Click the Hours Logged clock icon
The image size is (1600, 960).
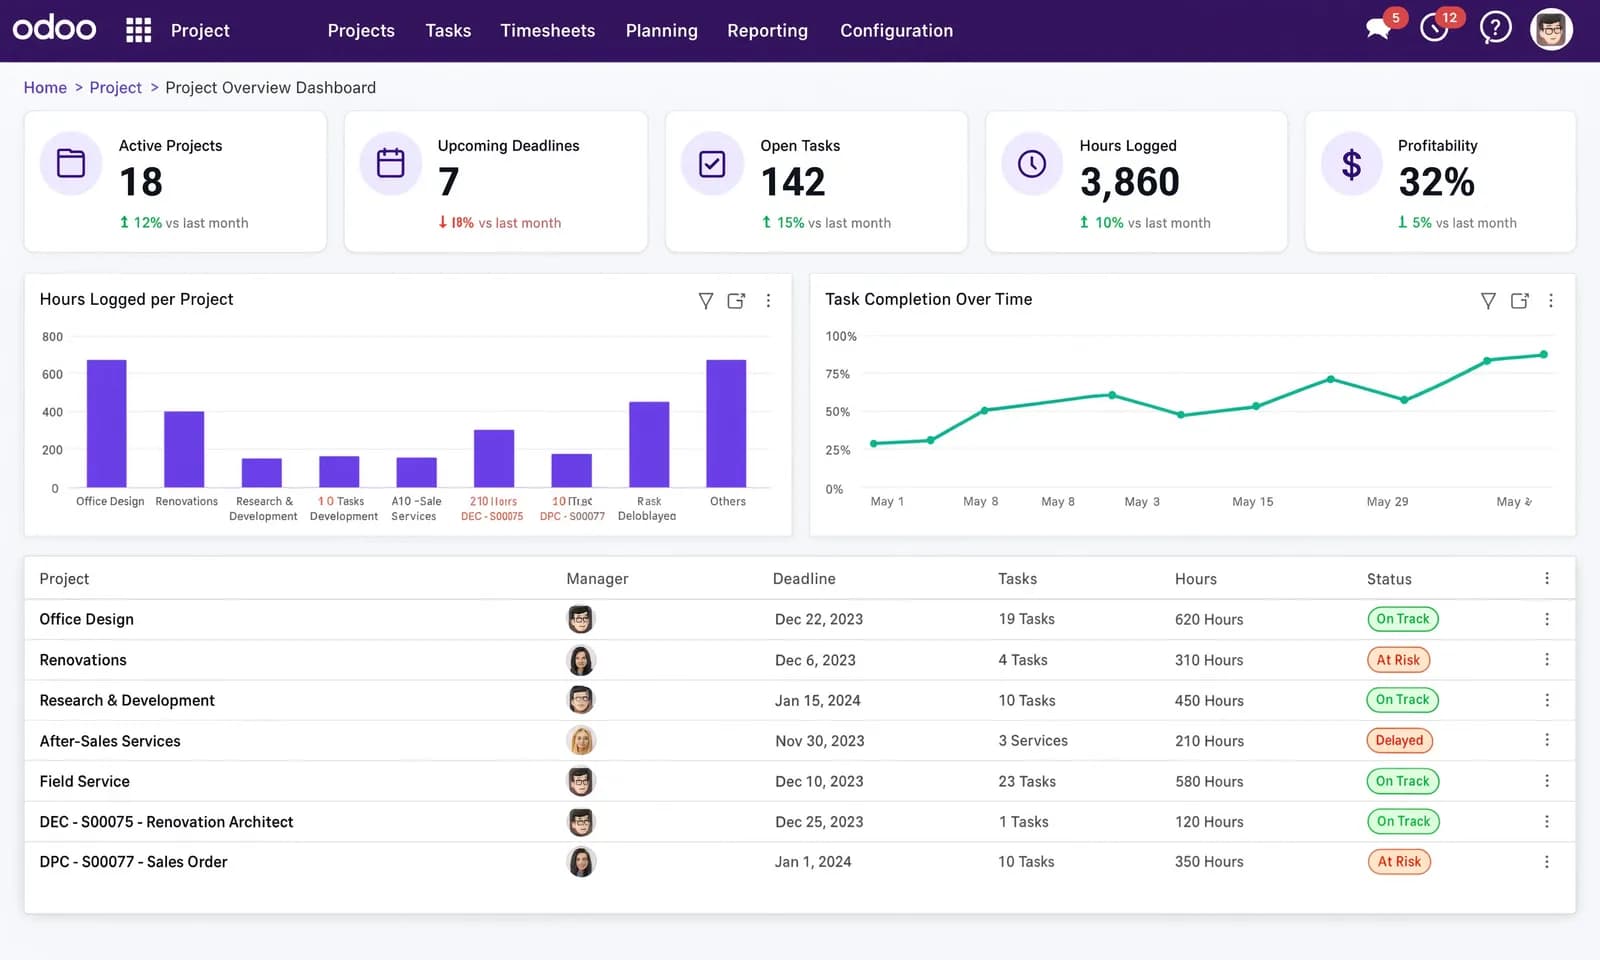(1032, 163)
